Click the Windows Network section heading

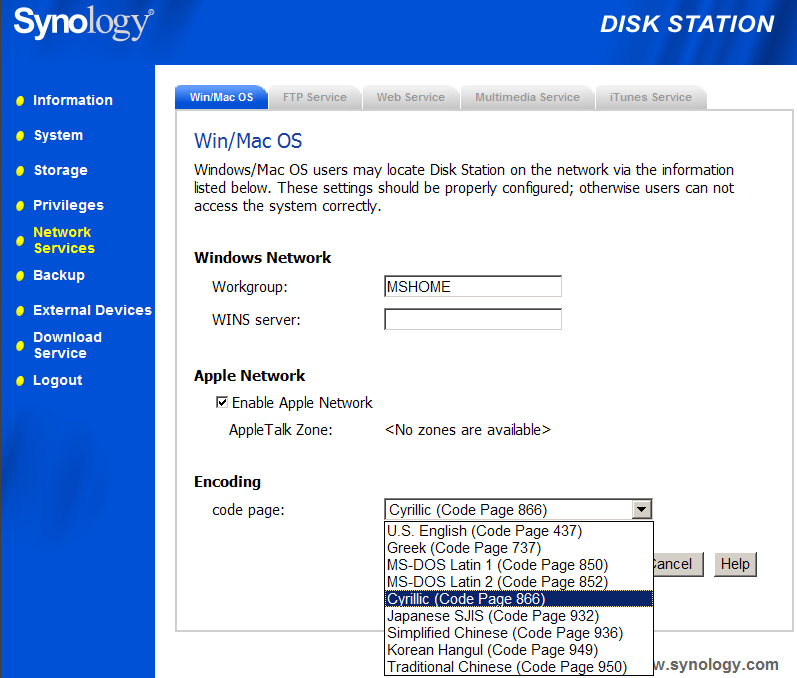coord(262,258)
